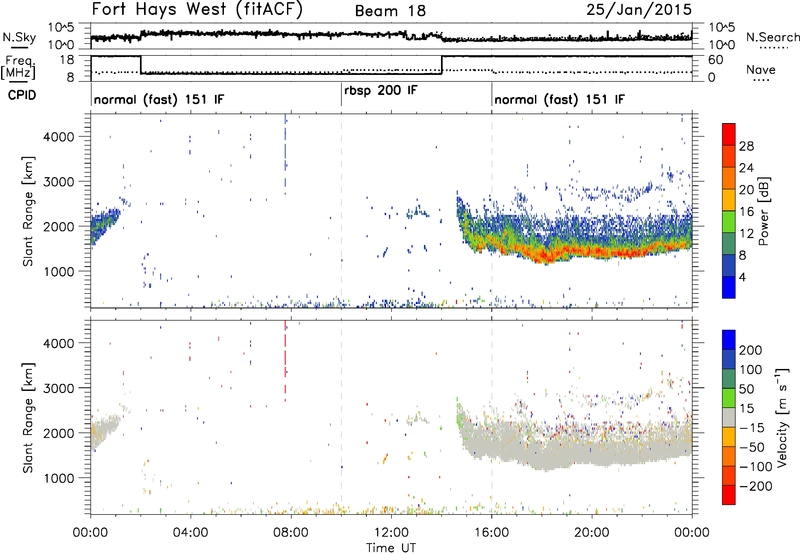
Task: Click the 'Slant Range [km]' label of power panel
Action: 28,211
